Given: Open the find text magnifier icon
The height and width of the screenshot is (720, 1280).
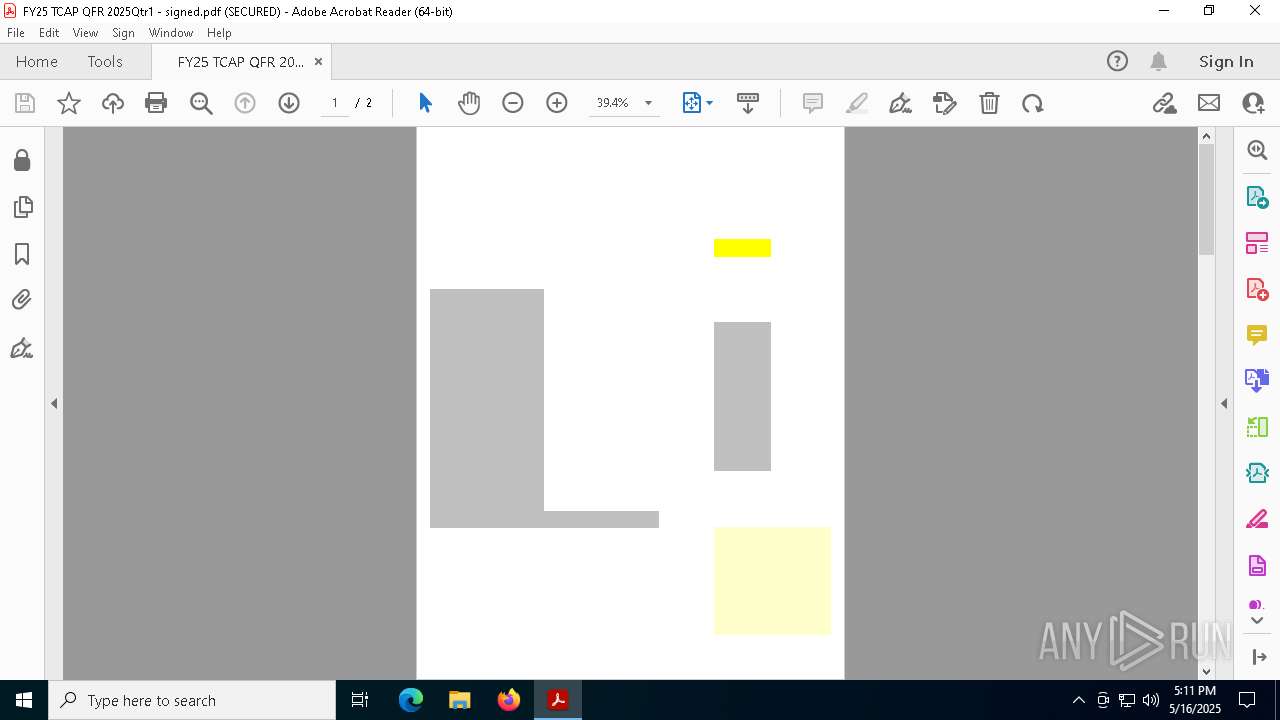Looking at the screenshot, I should pos(201,103).
